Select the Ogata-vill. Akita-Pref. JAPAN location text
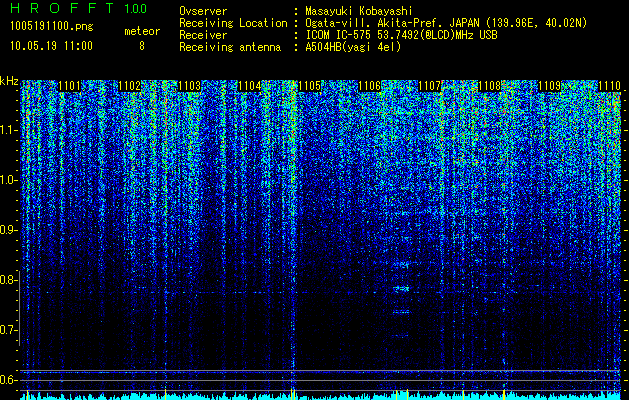This screenshot has height=400, width=629. click(x=446, y=23)
